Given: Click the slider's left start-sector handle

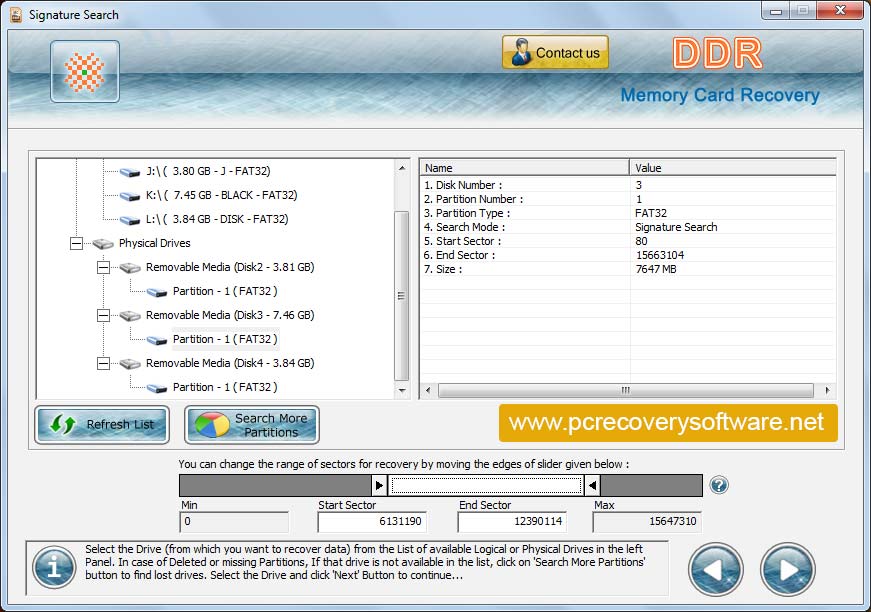Looking at the screenshot, I should (379, 485).
